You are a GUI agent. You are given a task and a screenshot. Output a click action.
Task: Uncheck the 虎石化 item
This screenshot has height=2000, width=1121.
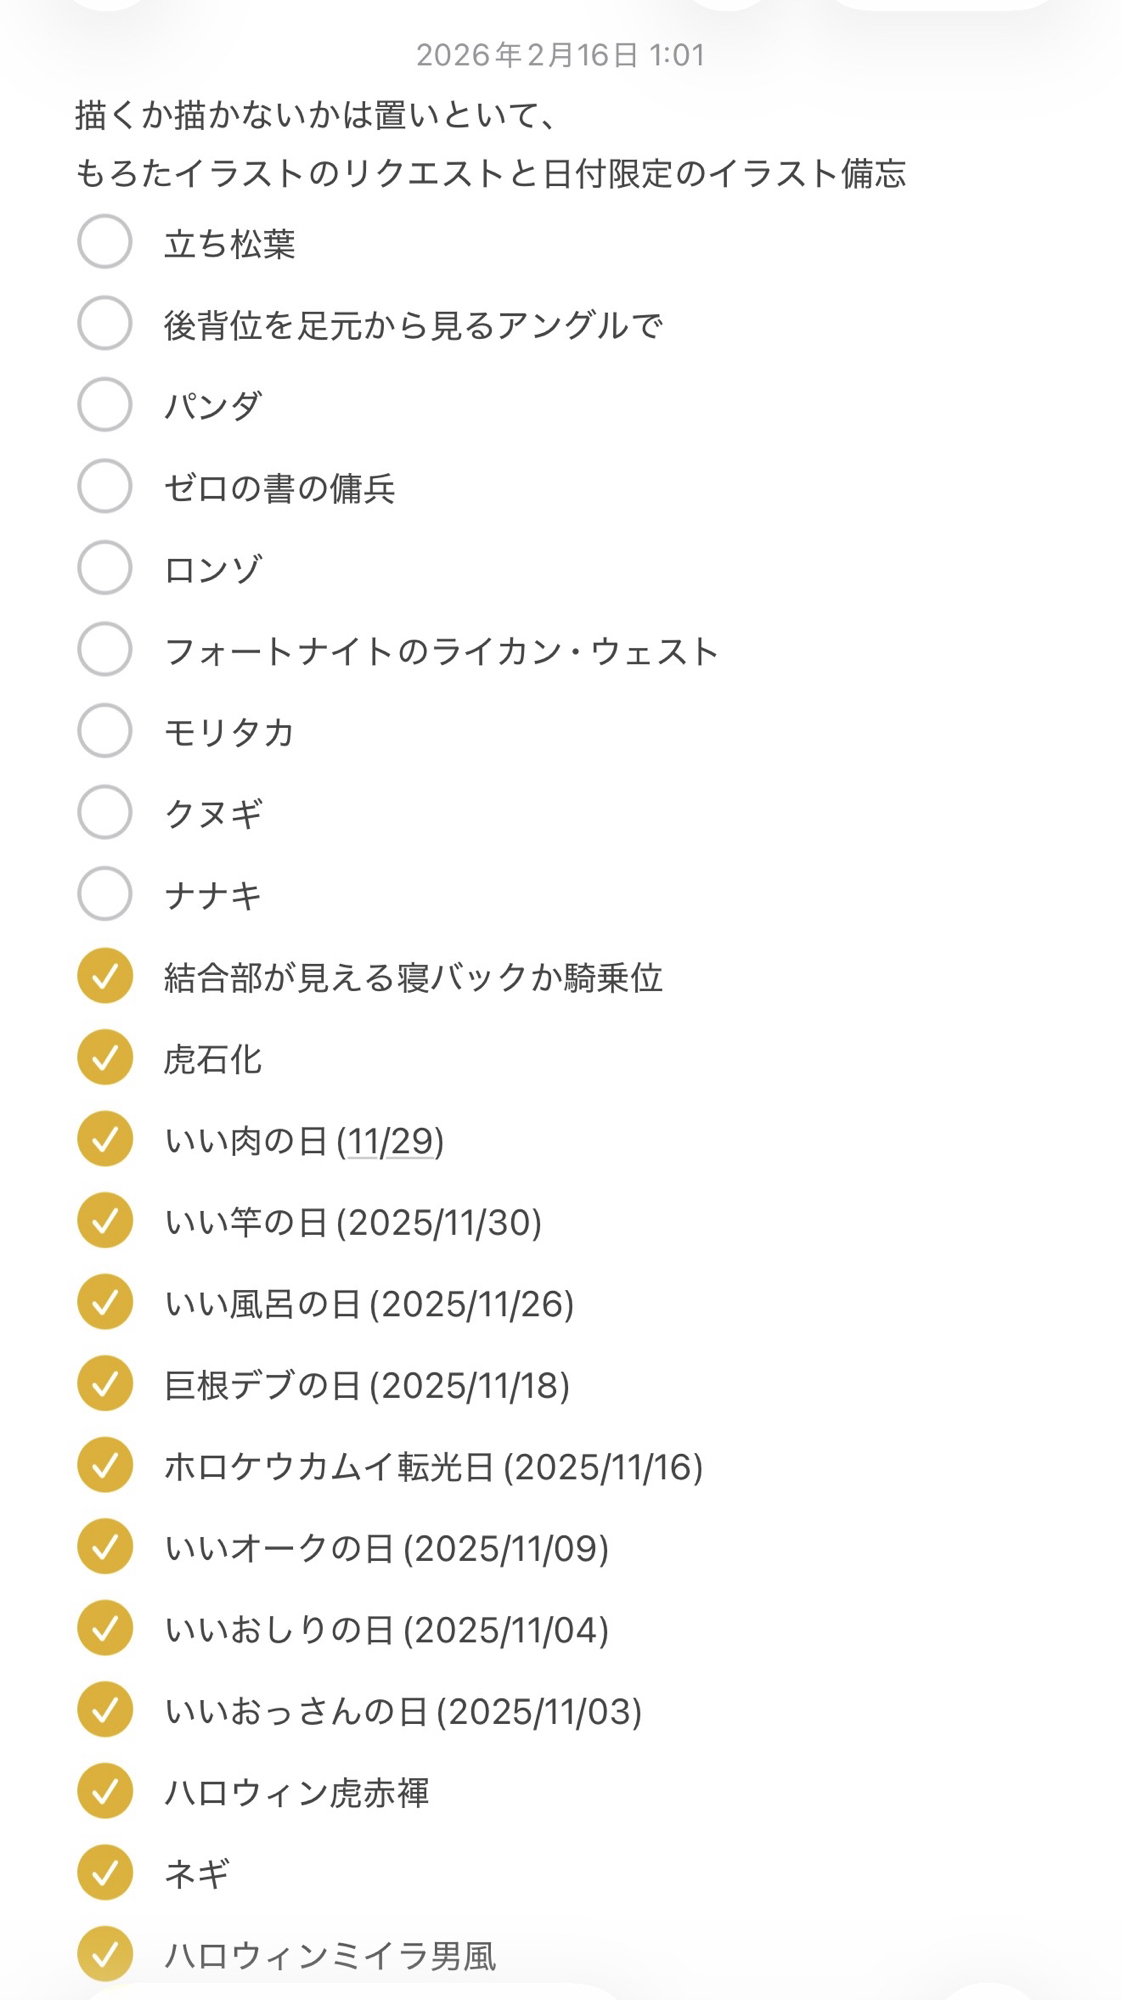(x=105, y=1058)
